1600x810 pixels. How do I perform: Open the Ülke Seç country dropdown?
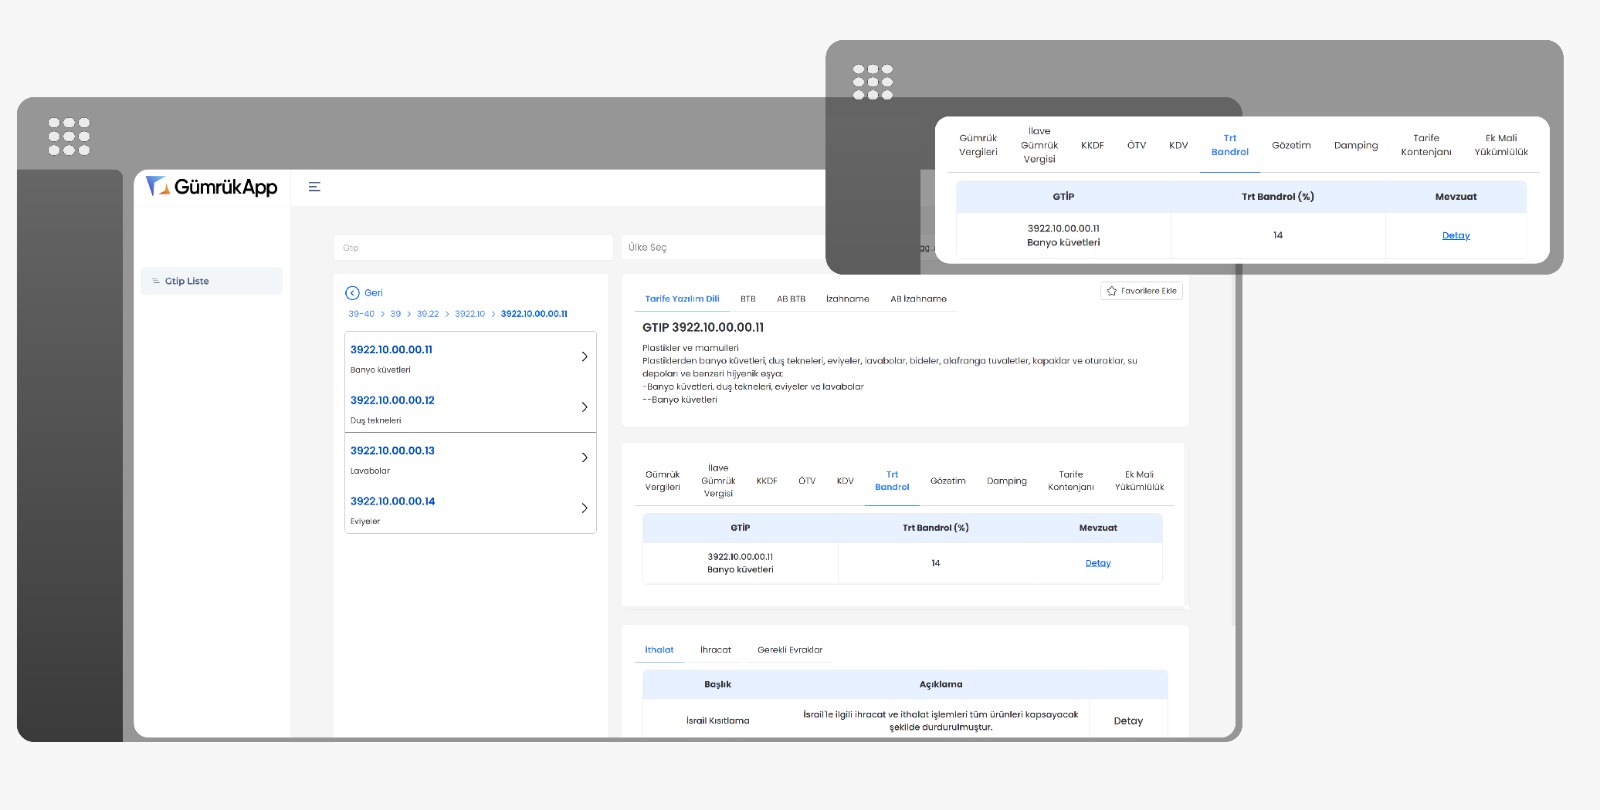click(720, 248)
